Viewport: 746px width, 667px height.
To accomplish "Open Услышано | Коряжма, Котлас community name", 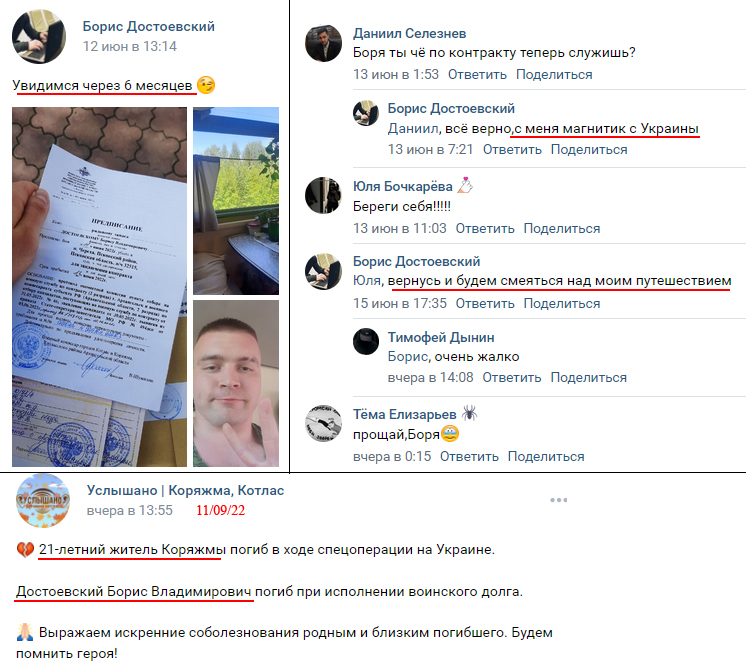I will [x=186, y=490].
